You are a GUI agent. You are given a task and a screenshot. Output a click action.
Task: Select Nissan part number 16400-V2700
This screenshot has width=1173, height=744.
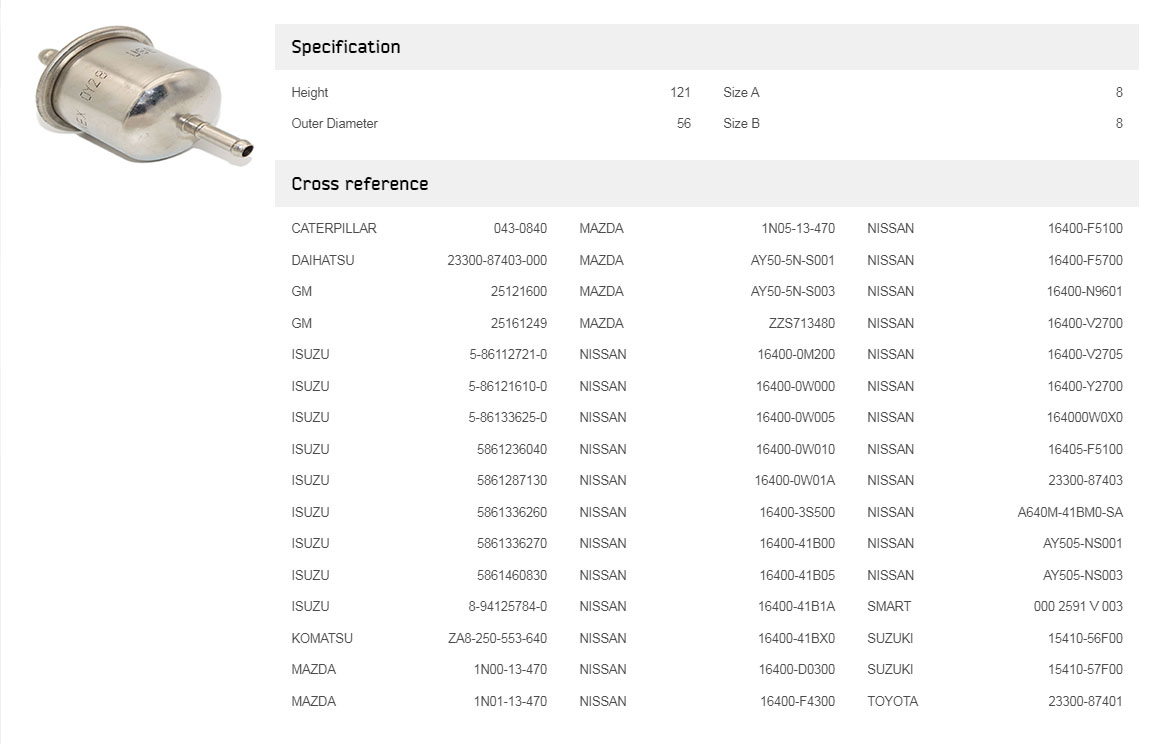pyautogui.click(x=1085, y=324)
